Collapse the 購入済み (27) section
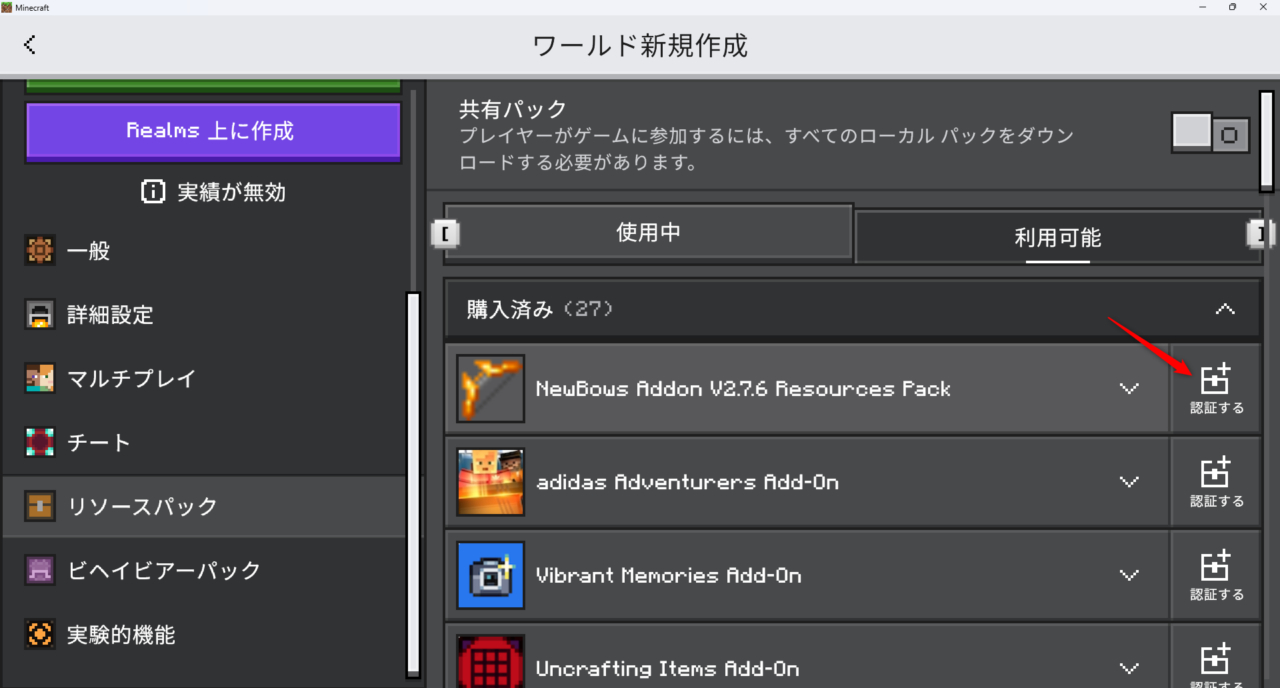The image size is (1280, 688). 1225,310
